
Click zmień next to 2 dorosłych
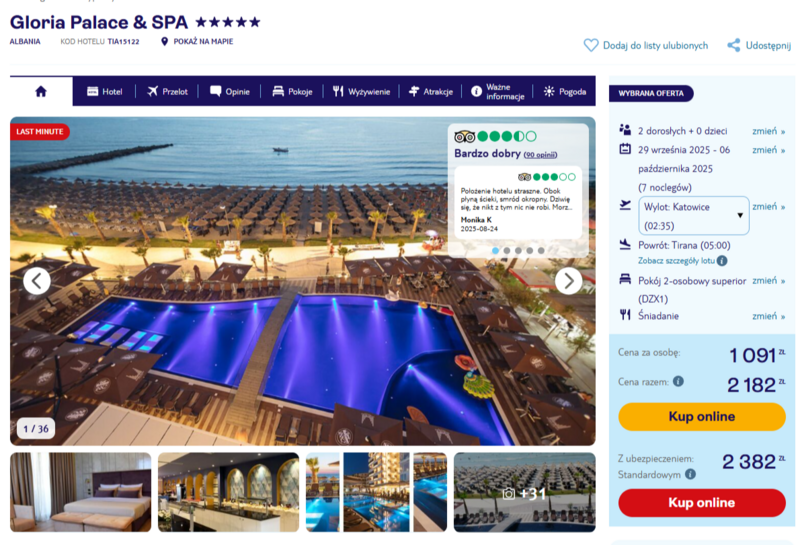click(768, 131)
